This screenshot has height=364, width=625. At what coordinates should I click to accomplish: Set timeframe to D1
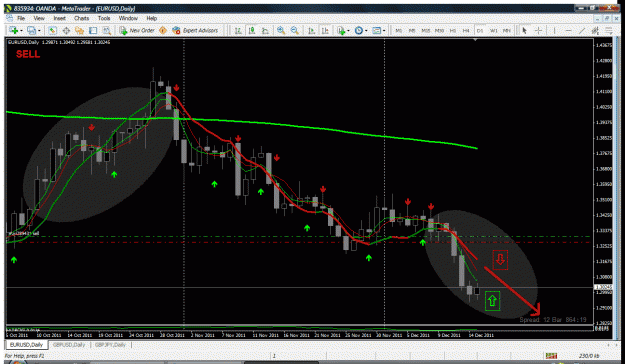pyautogui.click(x=480, y=31)
